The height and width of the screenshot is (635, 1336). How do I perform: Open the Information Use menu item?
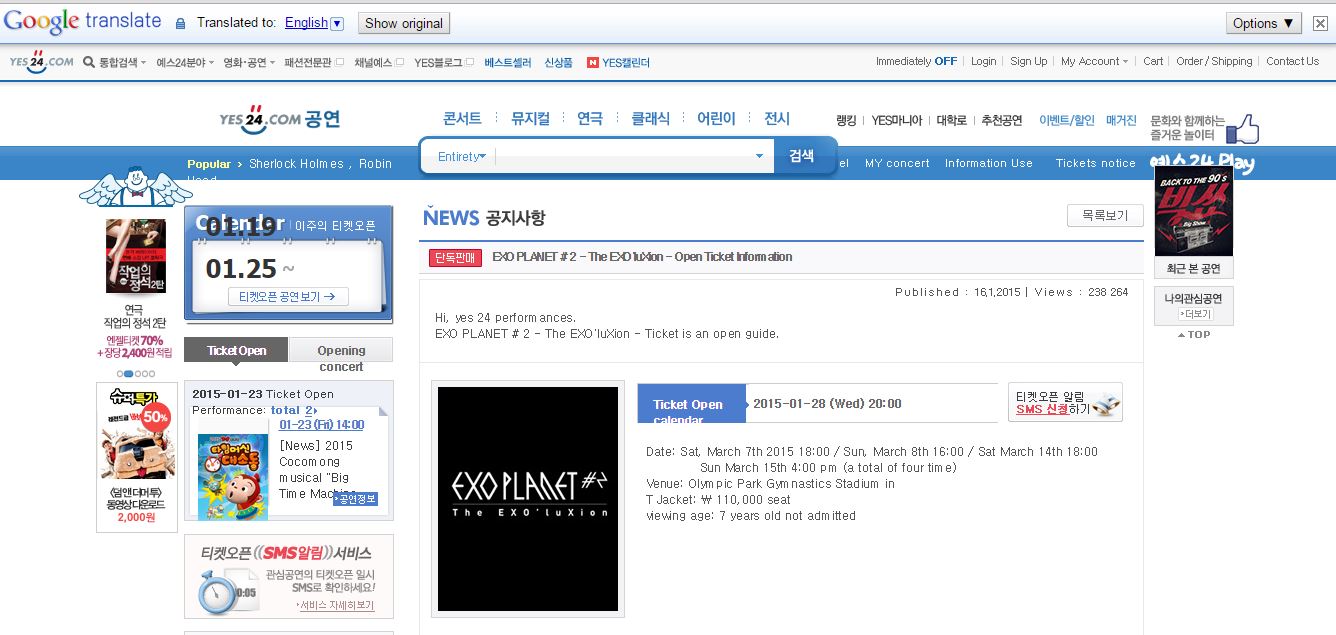tap(989, 163)
